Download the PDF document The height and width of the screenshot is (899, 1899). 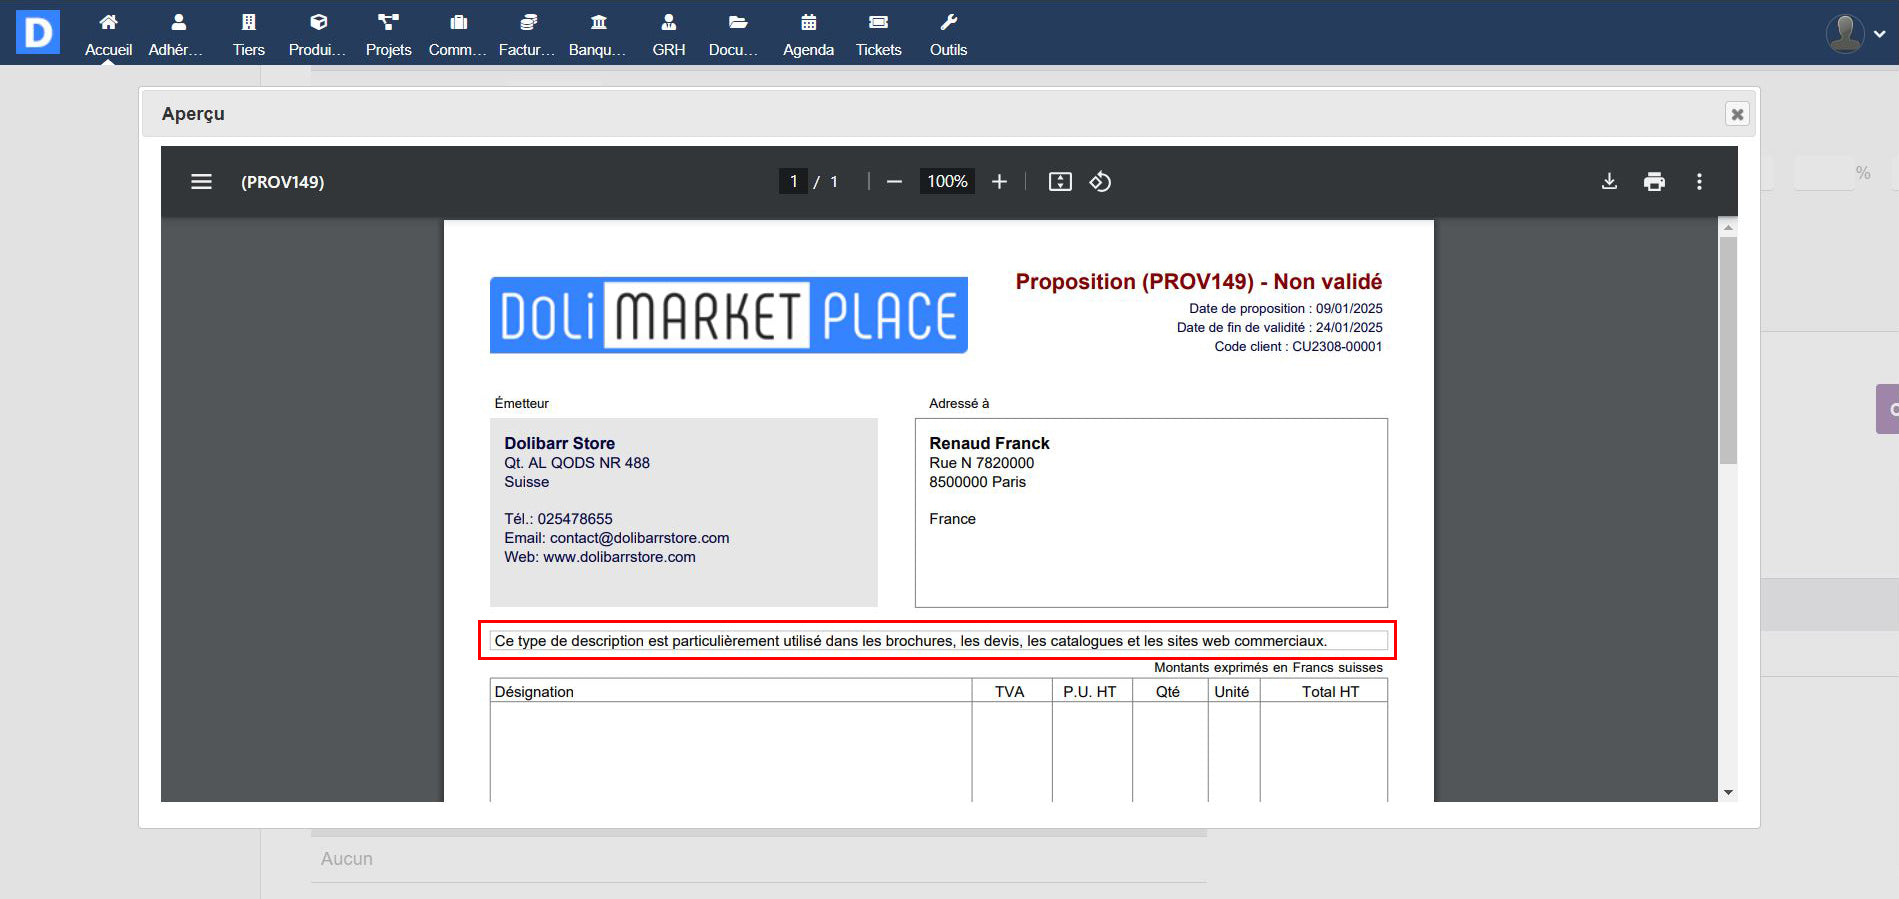click(x=1609, y=181)
